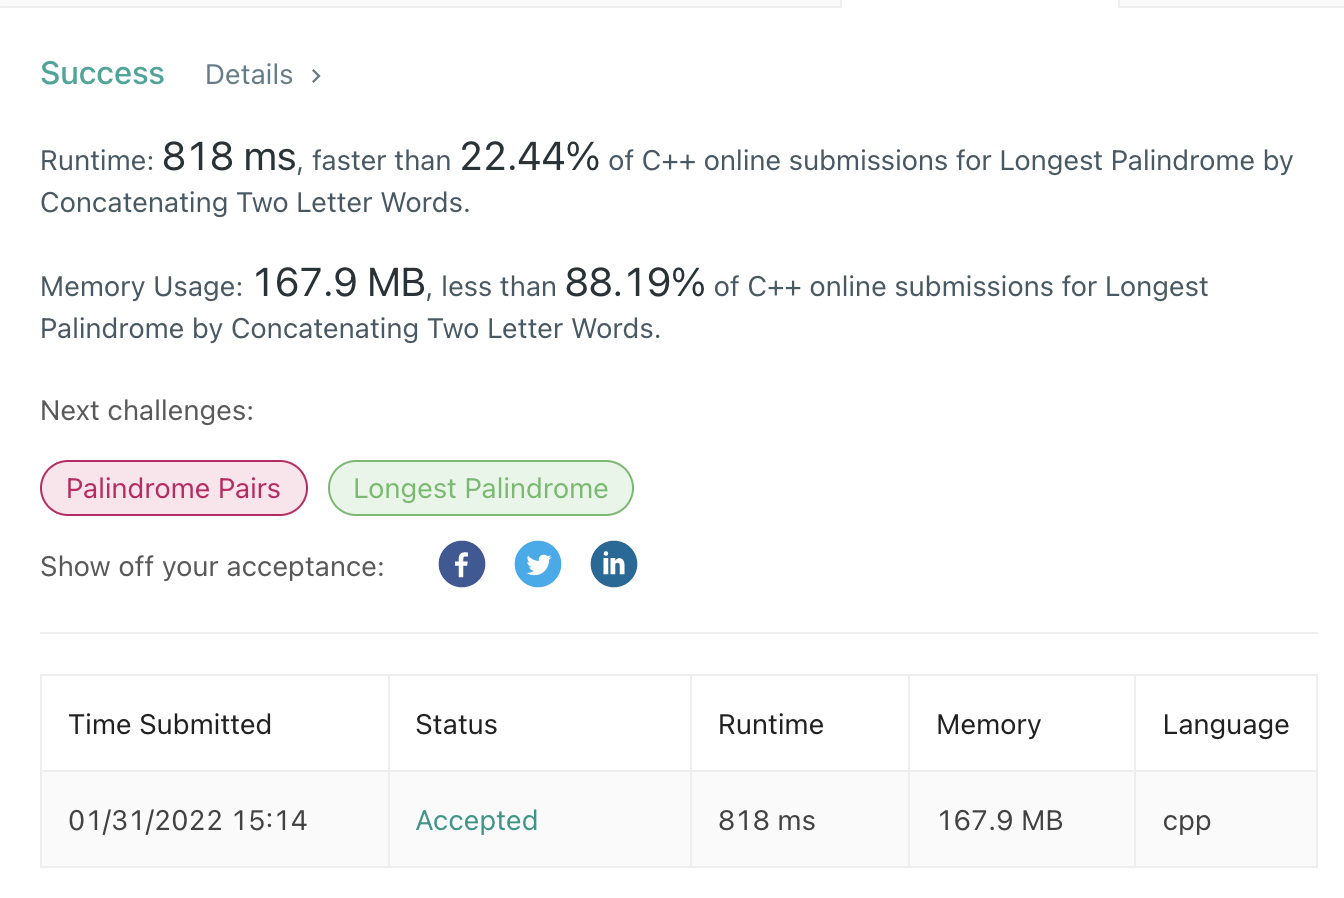Open the Details link
Image resolution: width=1344 pixels, height=898 pixels.
249,75
